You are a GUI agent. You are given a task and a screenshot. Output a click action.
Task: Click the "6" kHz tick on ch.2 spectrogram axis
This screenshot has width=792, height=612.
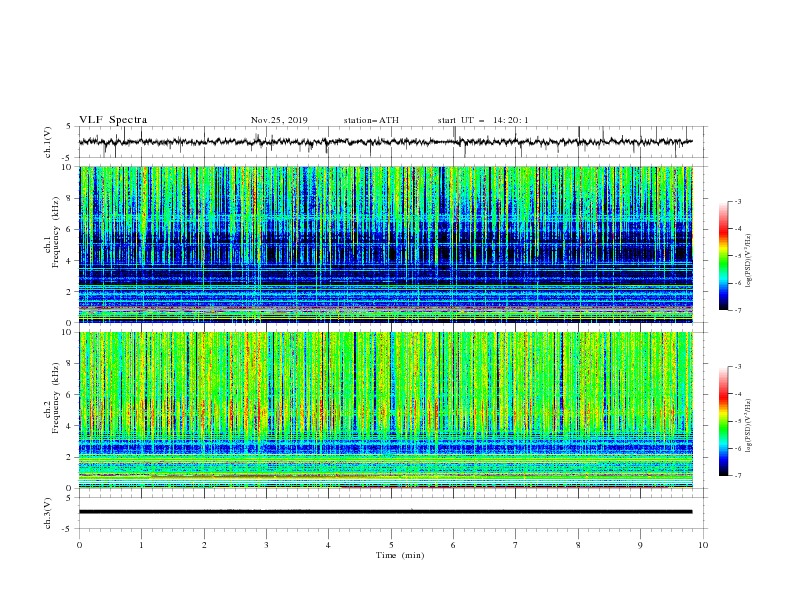pyautogui.click(x=70, y=395)
